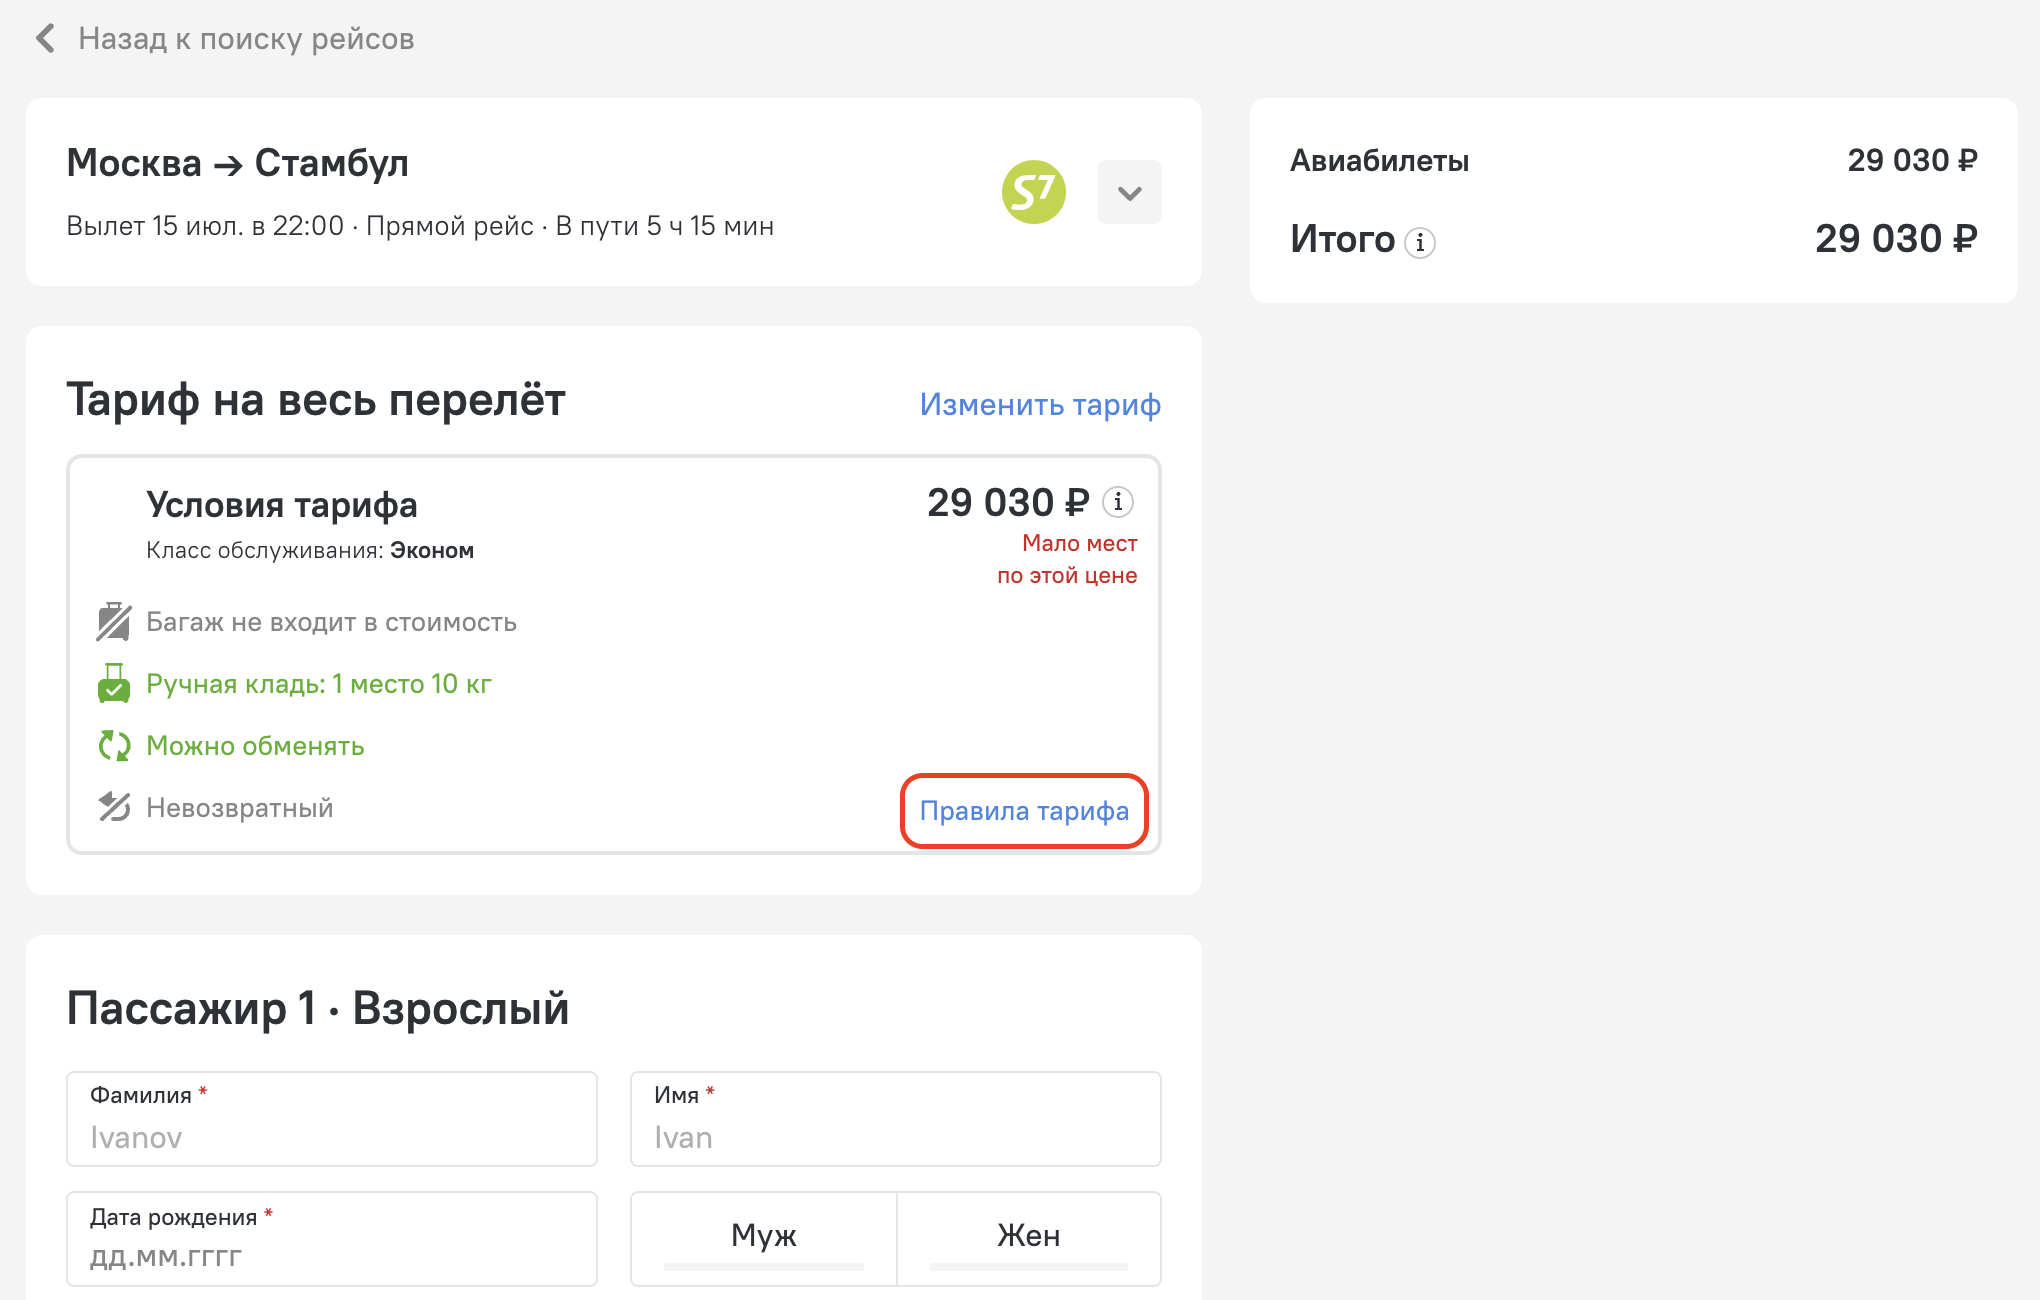Open Правила тарифа link
2040x1300 pixels.
(x=1024, y=811)
